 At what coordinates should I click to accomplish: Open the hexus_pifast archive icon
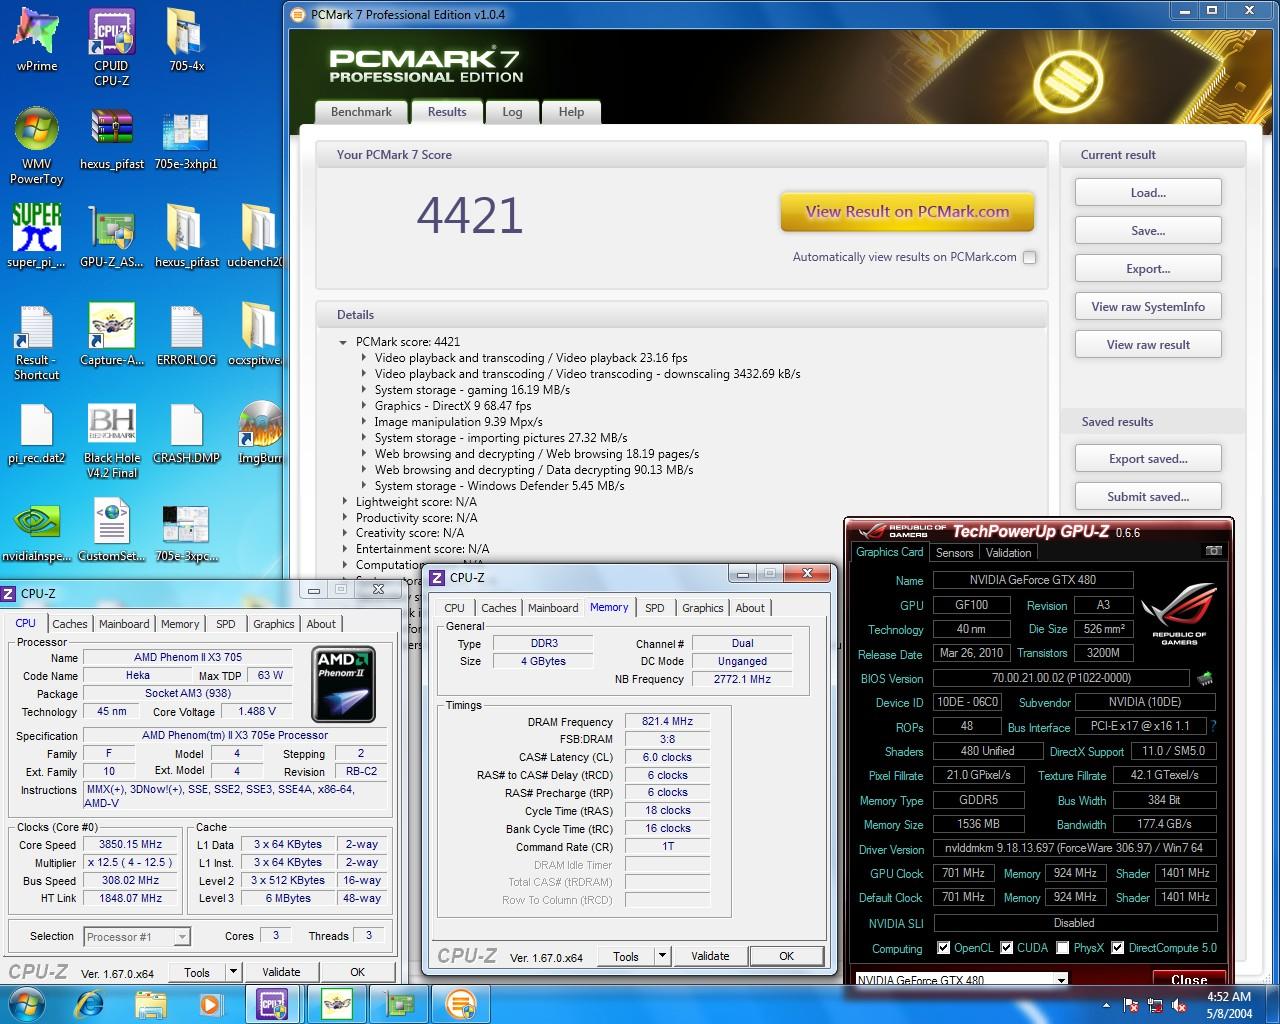[111, 139]
